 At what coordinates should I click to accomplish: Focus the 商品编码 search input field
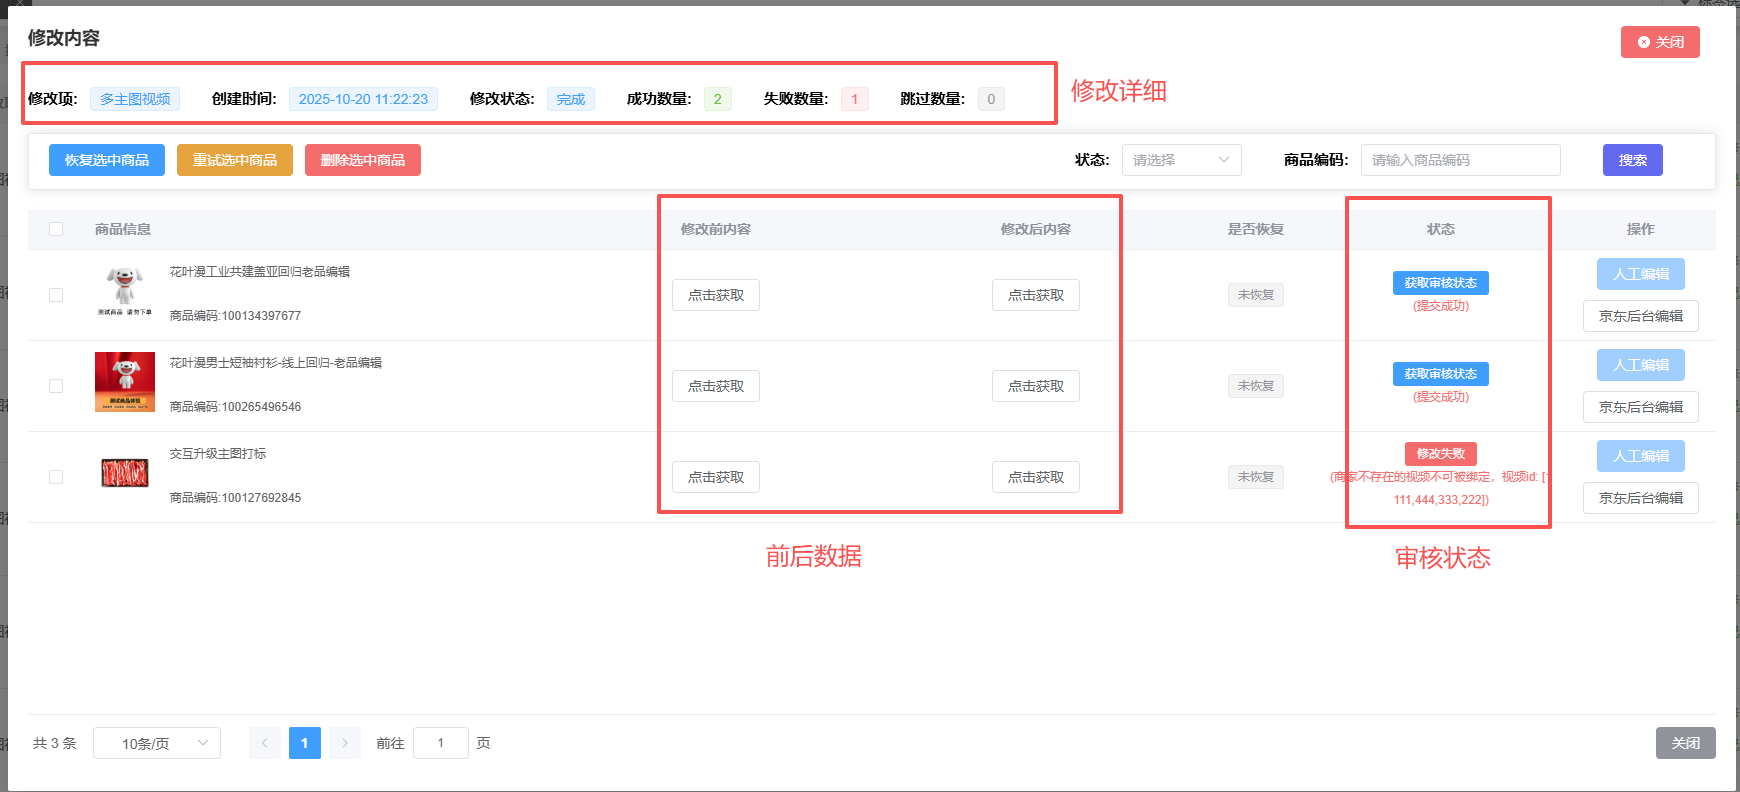coord(1460,160)
